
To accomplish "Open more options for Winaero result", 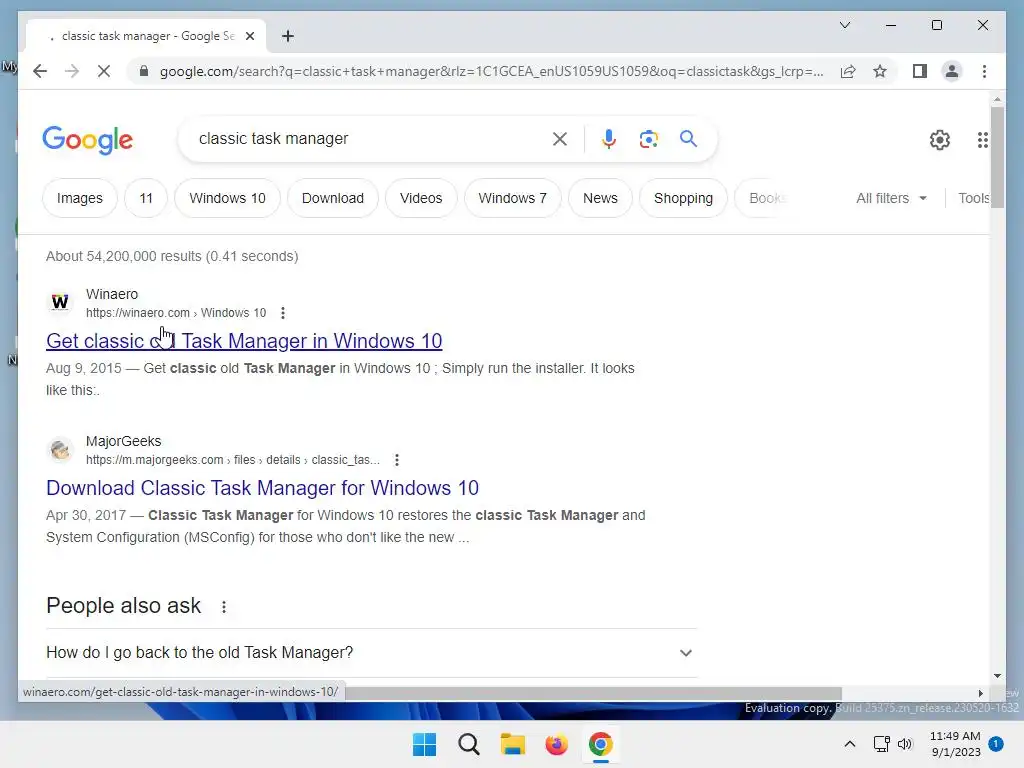I will [283, 313].
